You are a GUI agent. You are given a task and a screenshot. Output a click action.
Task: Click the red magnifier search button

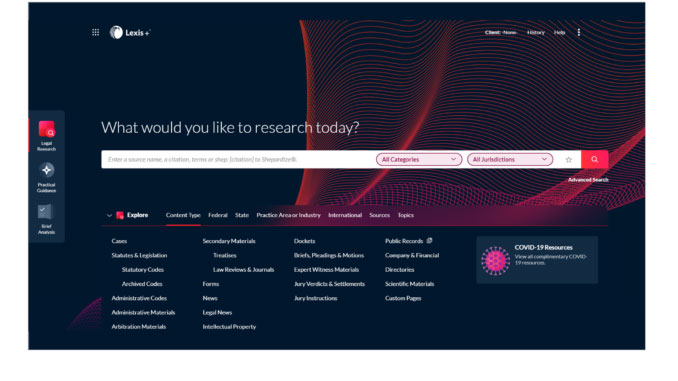(595, 160)
